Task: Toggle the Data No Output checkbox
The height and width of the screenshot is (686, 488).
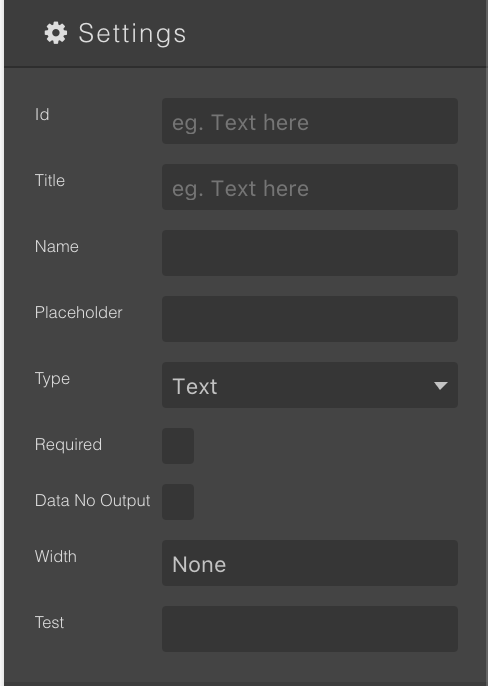Action: [178, 502]
